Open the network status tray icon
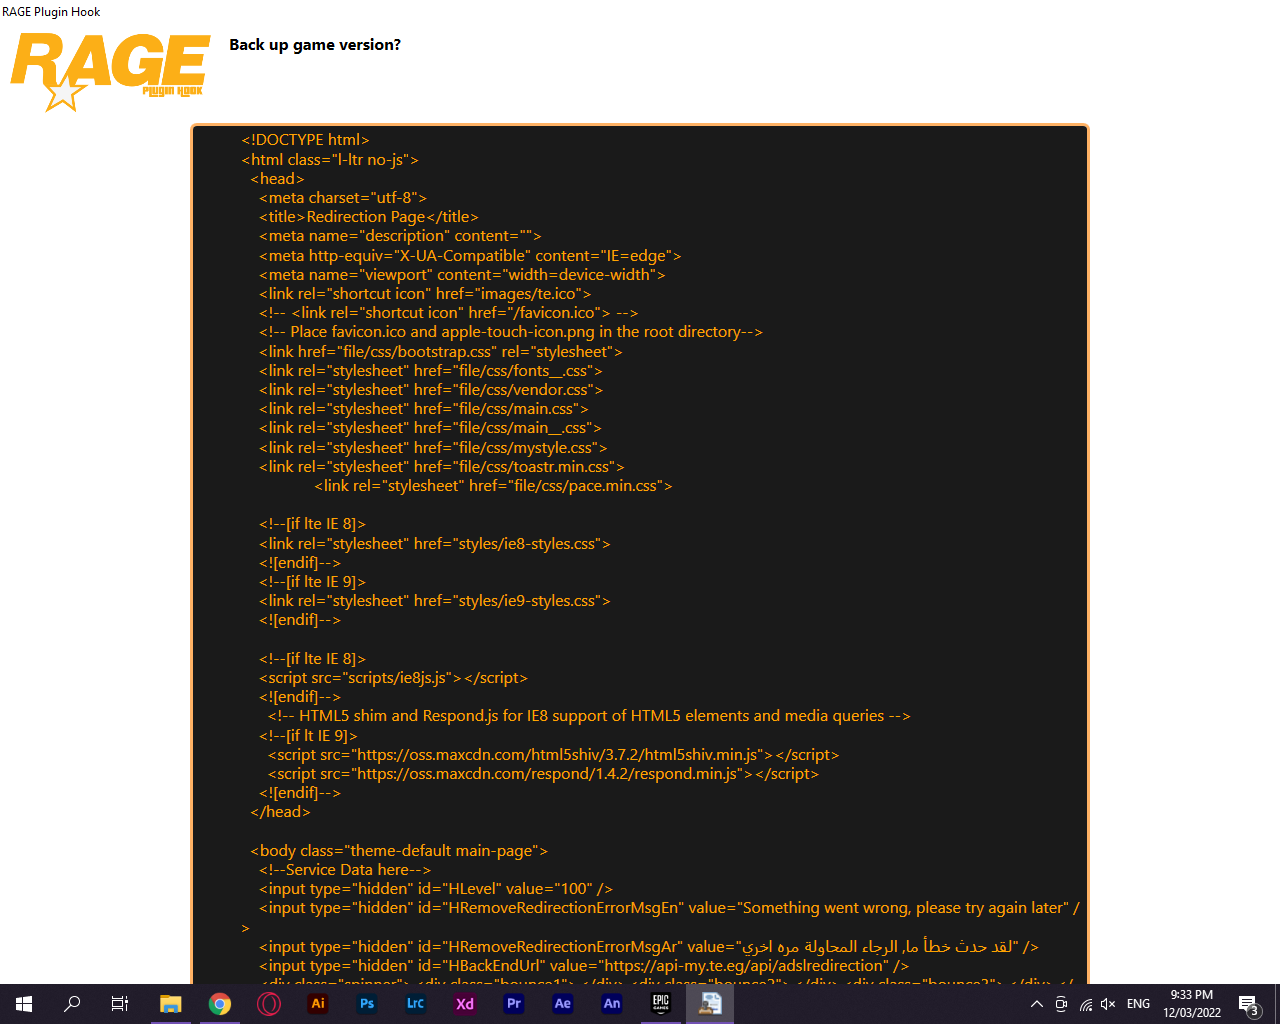 (x=1085, y=1004)
